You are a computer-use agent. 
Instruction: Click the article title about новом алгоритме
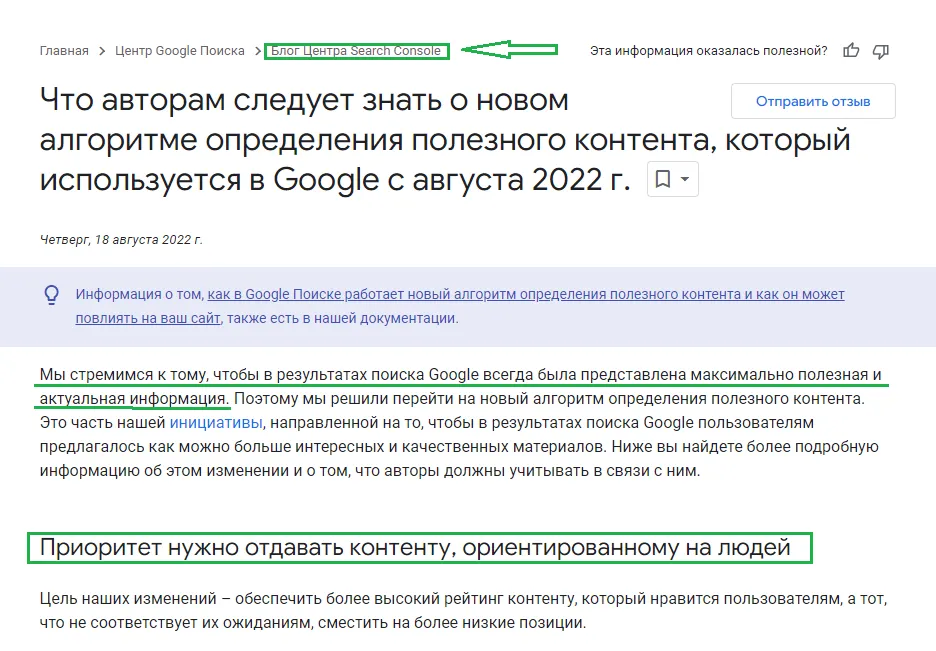tap(444, 140)
